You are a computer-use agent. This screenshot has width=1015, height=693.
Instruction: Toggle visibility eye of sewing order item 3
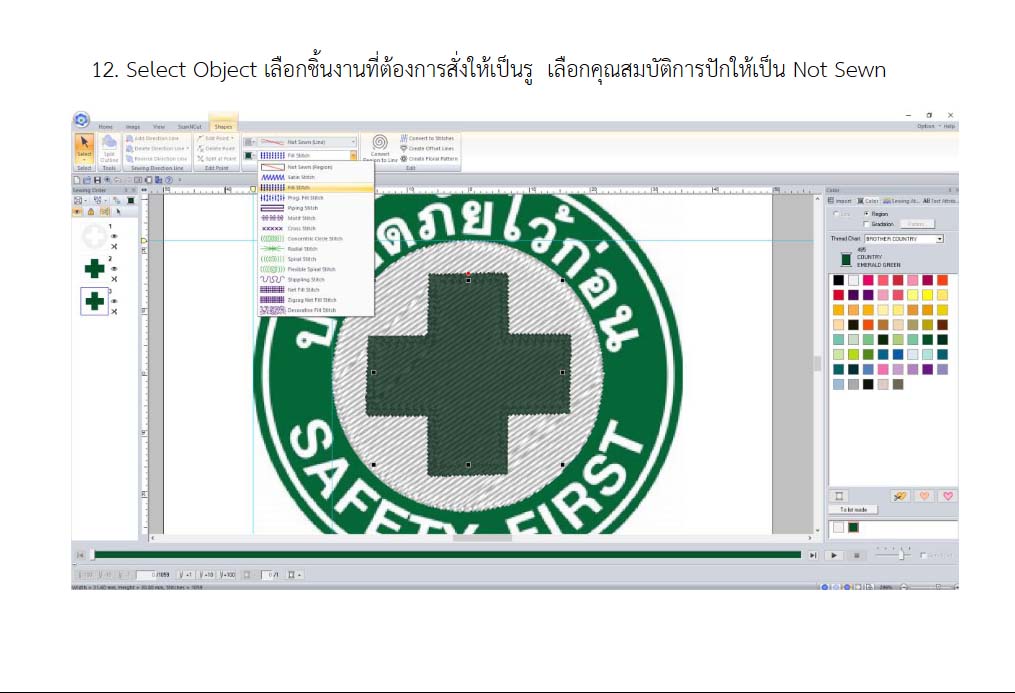(x=114, y=301)
